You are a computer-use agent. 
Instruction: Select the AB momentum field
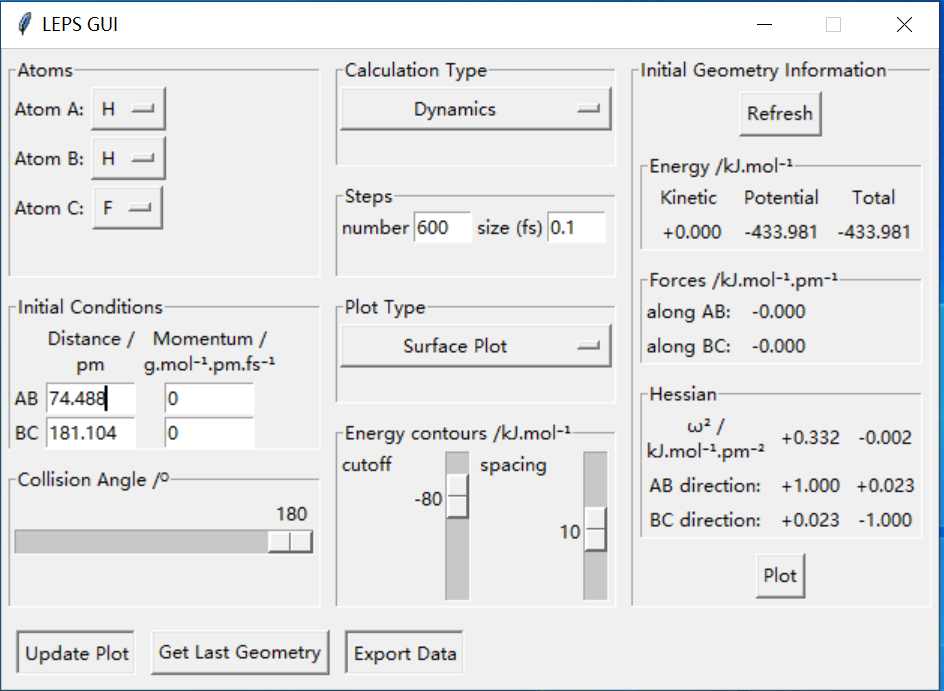coord(209,399)
